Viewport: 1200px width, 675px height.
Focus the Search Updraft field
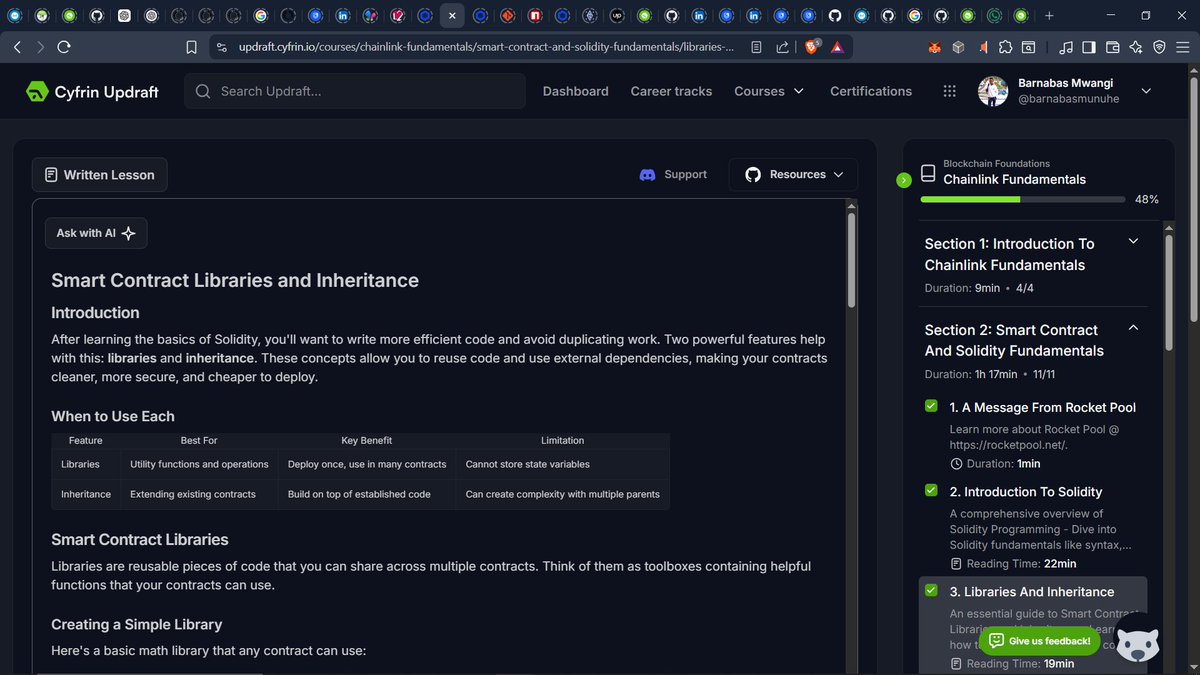click(355, 91)
